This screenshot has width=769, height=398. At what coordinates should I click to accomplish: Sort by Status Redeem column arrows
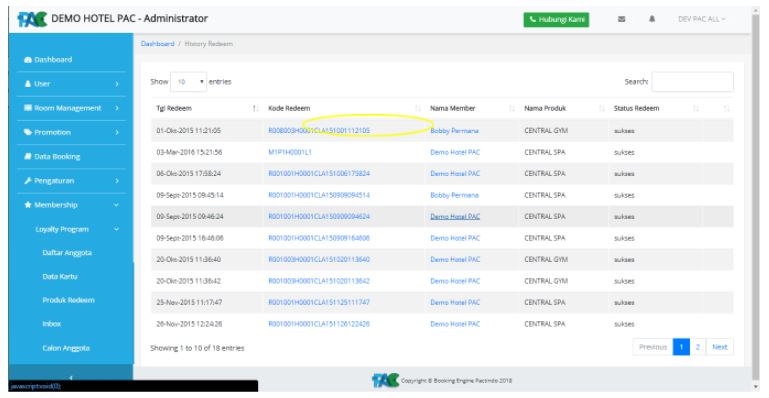(696, 108)
